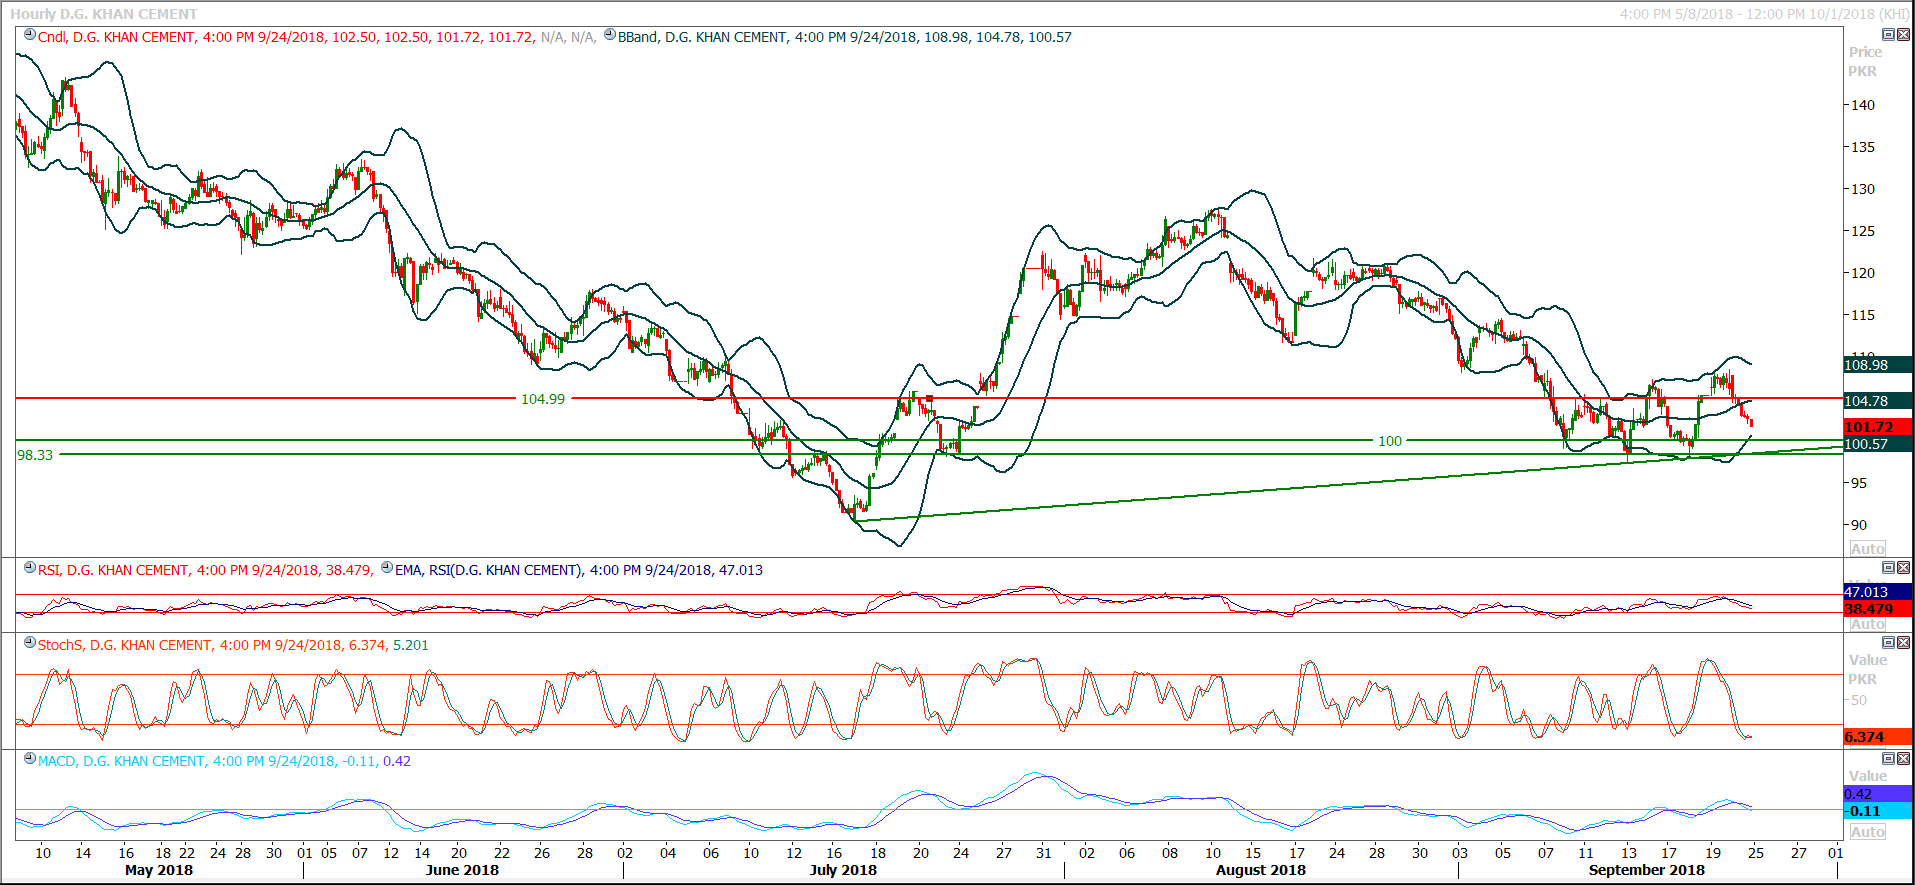1915x885 pixels.
Task: Click the red 101.72 last price tag
Action: [1876, 427]
